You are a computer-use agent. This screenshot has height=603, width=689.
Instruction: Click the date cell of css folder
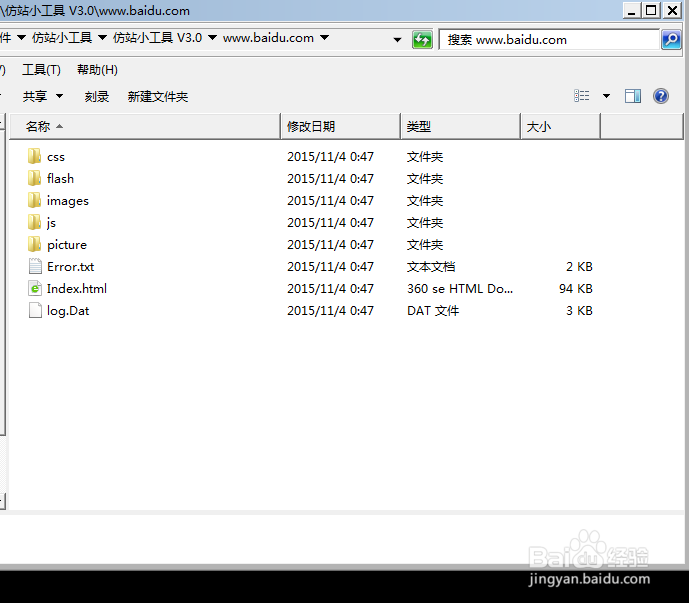pyautogui.click(x=330, y=157)
